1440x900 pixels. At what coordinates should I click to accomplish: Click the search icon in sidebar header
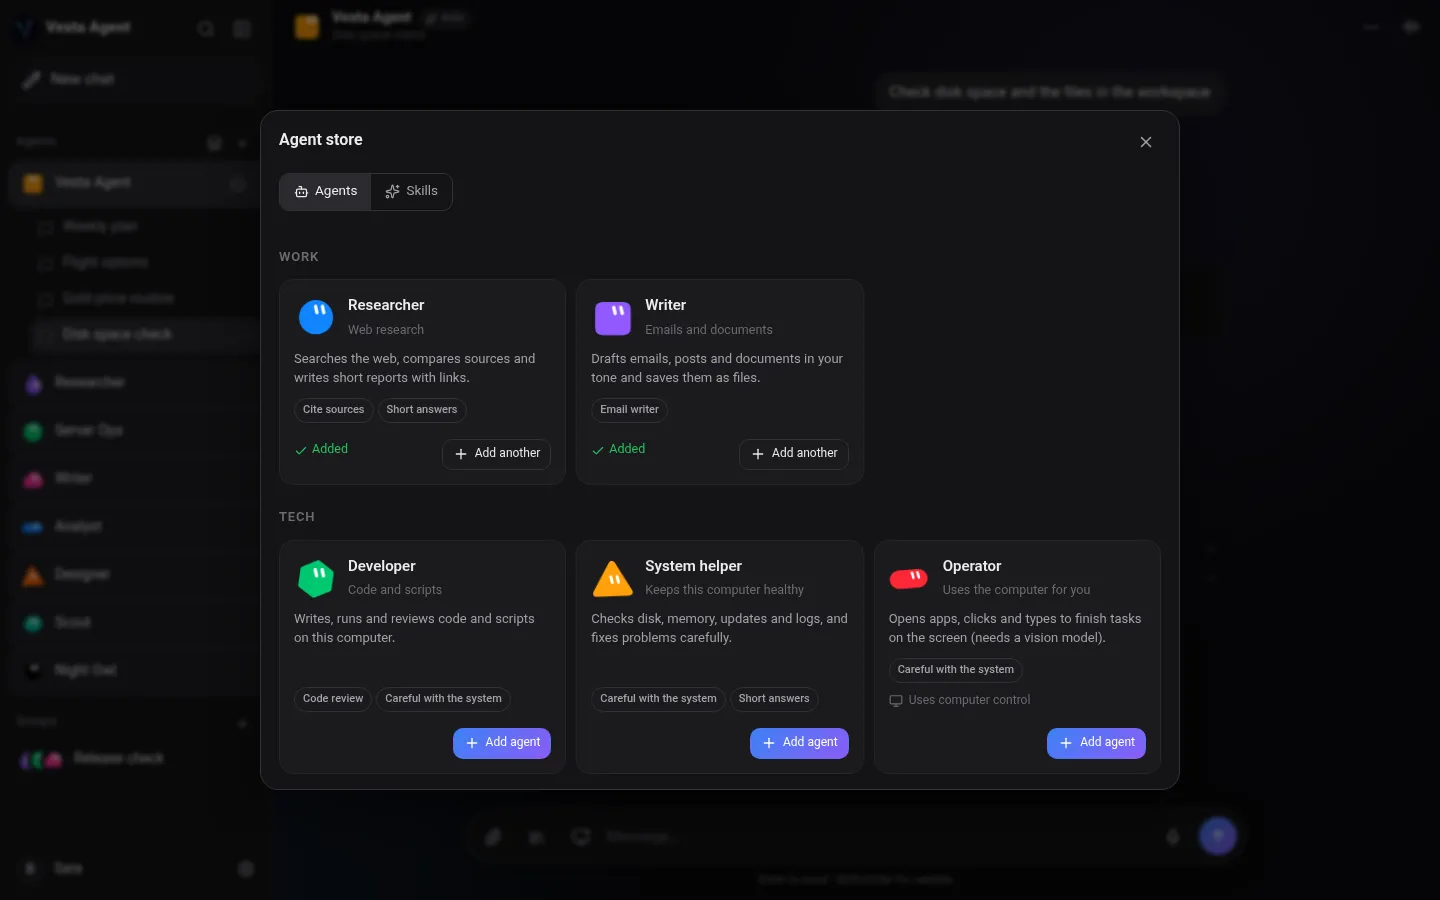click(206, 29)
